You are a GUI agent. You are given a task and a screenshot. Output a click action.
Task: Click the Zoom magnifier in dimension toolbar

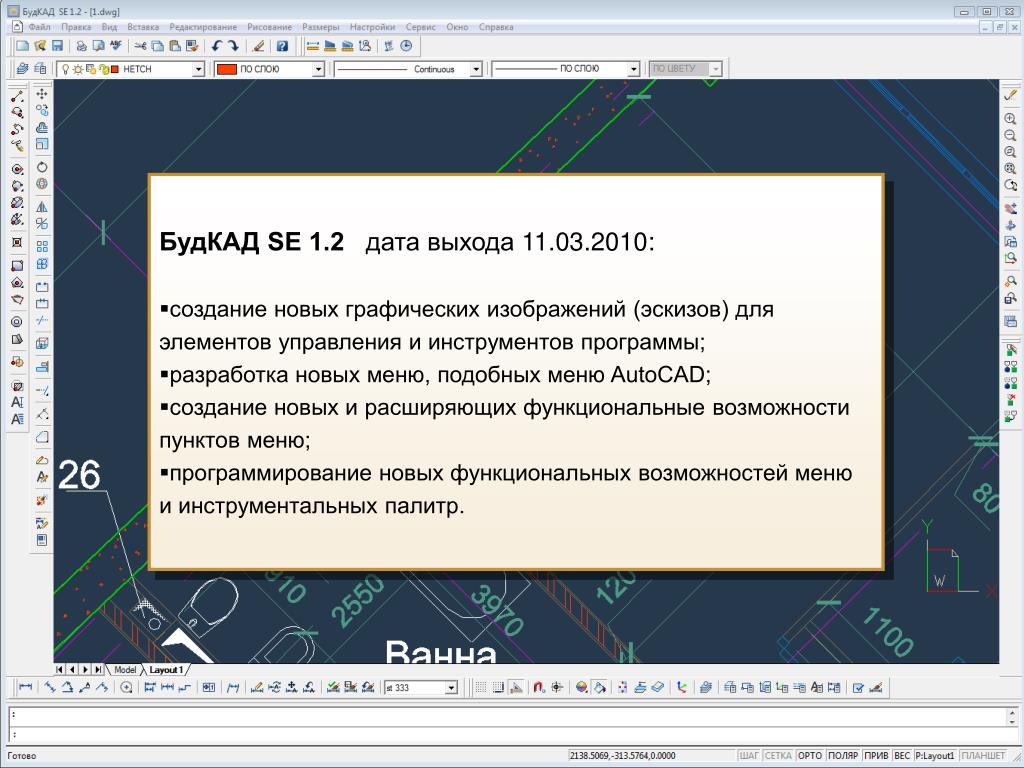(127, 687)
